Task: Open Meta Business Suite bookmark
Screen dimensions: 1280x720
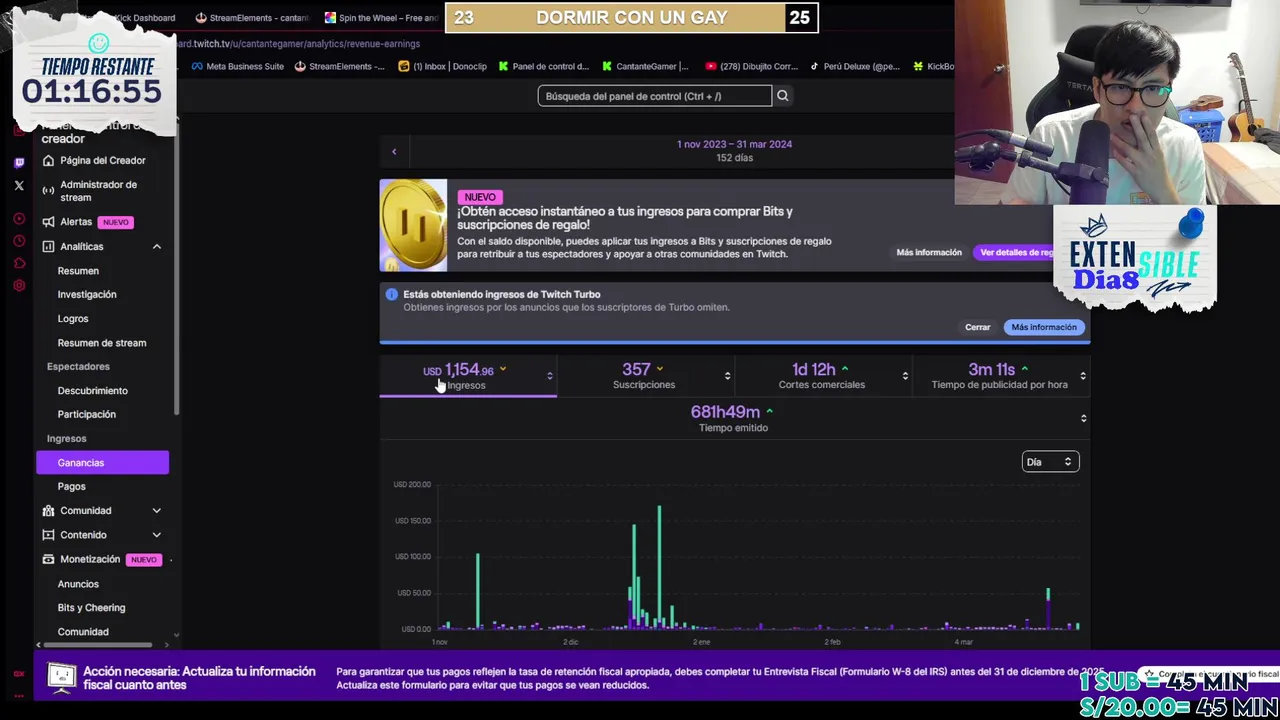Action: [x=238, y=67]
